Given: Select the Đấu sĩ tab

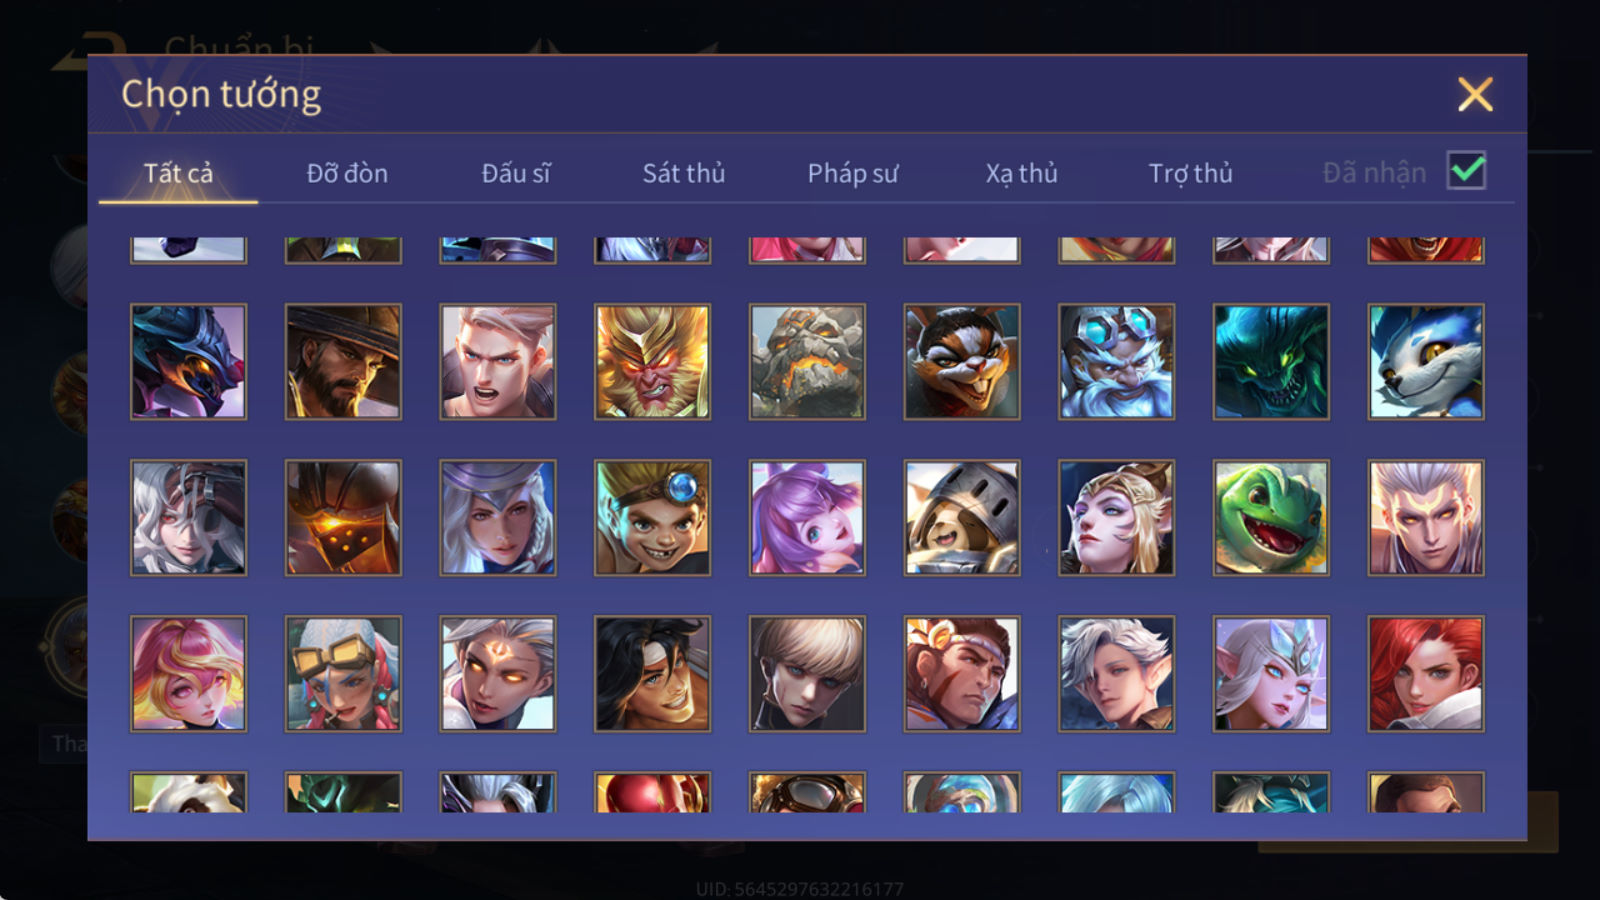Looking at the screenshot, I should coord(515,173).
